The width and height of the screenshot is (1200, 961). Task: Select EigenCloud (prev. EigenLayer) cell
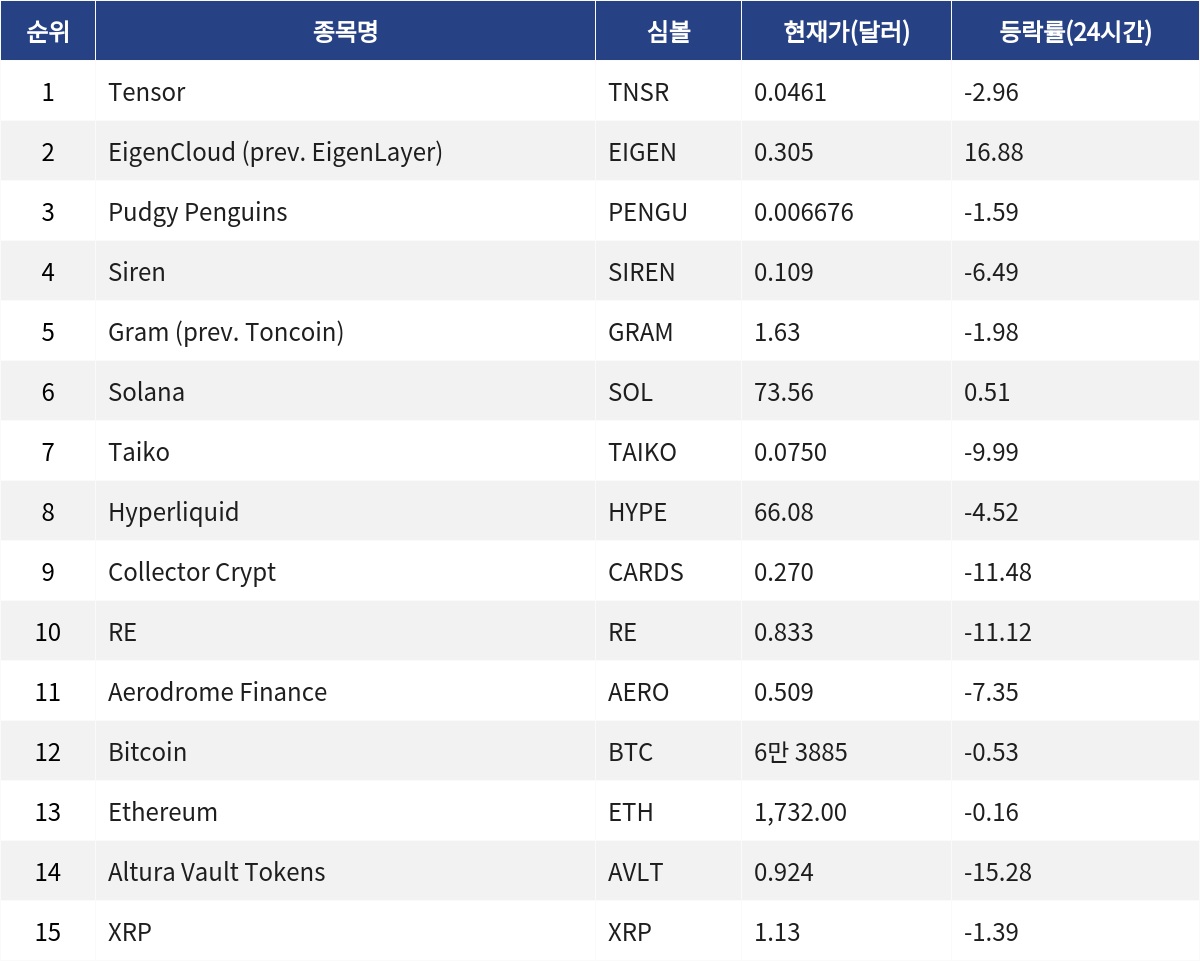345,152
